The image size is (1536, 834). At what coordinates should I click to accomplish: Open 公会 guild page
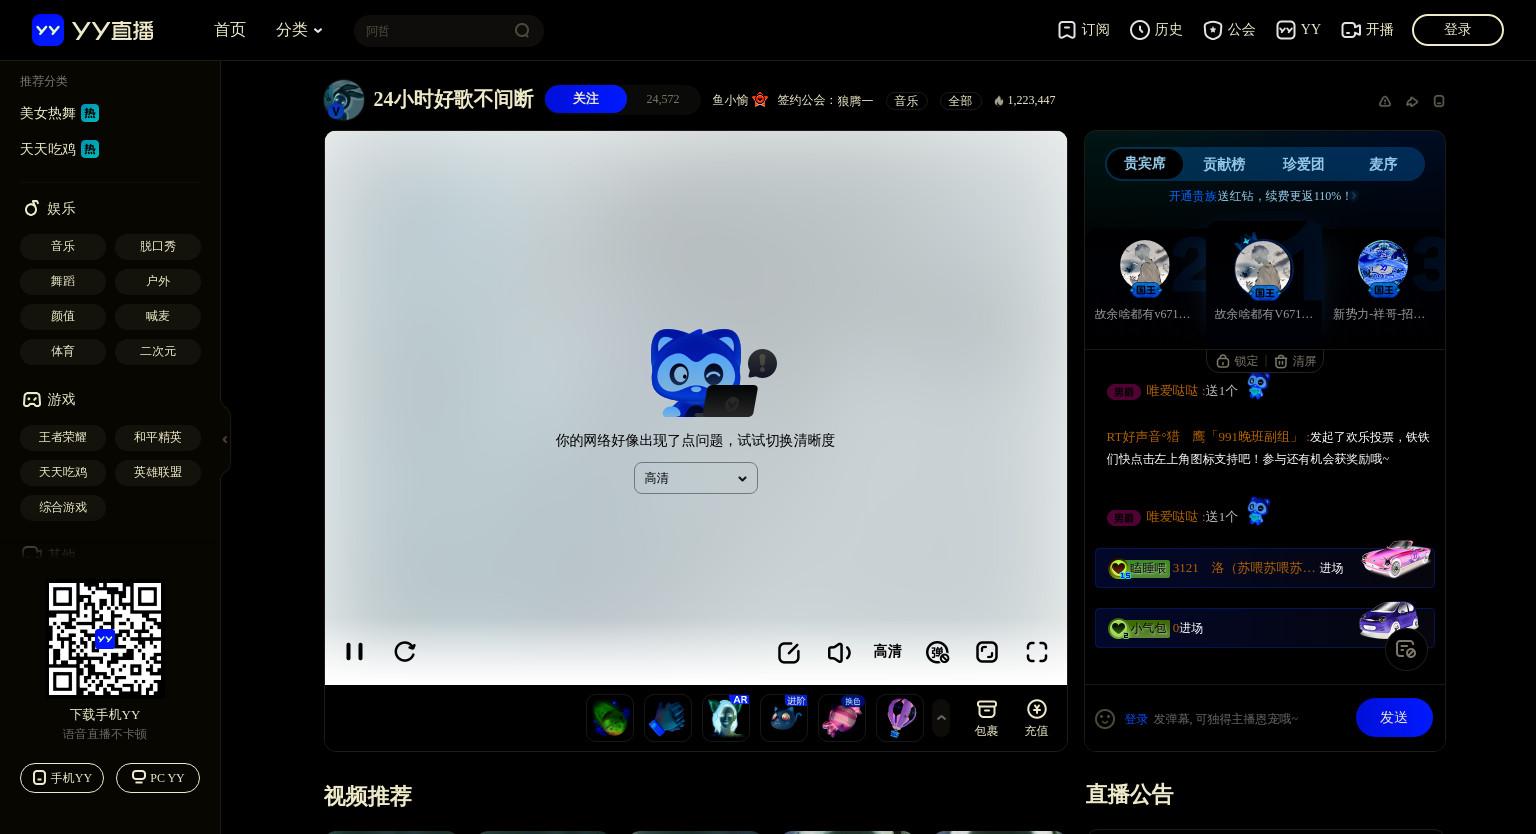[x=1229, y=30]
